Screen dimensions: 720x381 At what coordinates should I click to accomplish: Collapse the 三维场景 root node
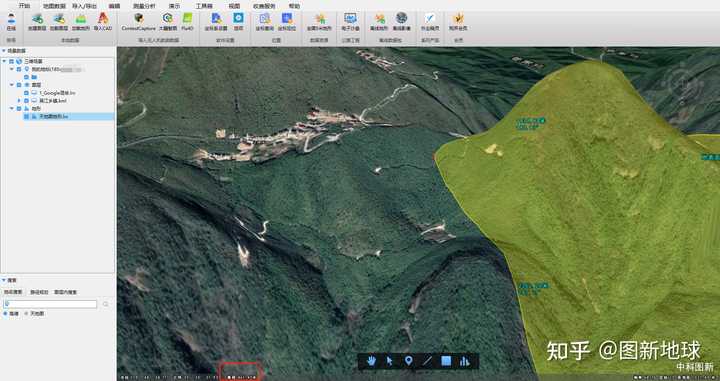pos(5,61)
